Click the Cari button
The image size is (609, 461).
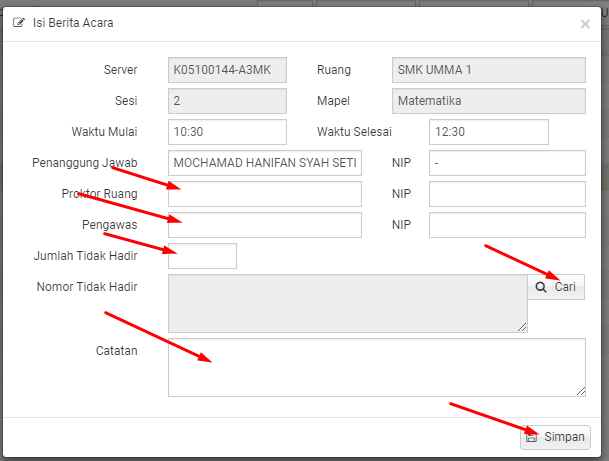[556, 287]
